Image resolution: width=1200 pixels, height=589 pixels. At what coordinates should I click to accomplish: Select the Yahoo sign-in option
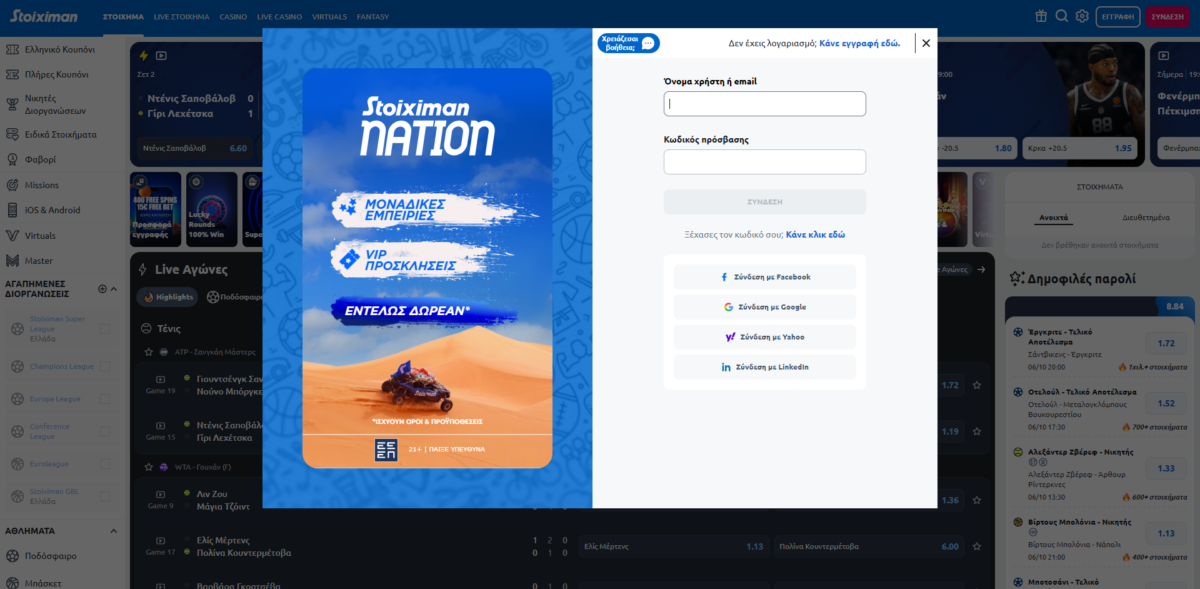click(x=765, y=337)
